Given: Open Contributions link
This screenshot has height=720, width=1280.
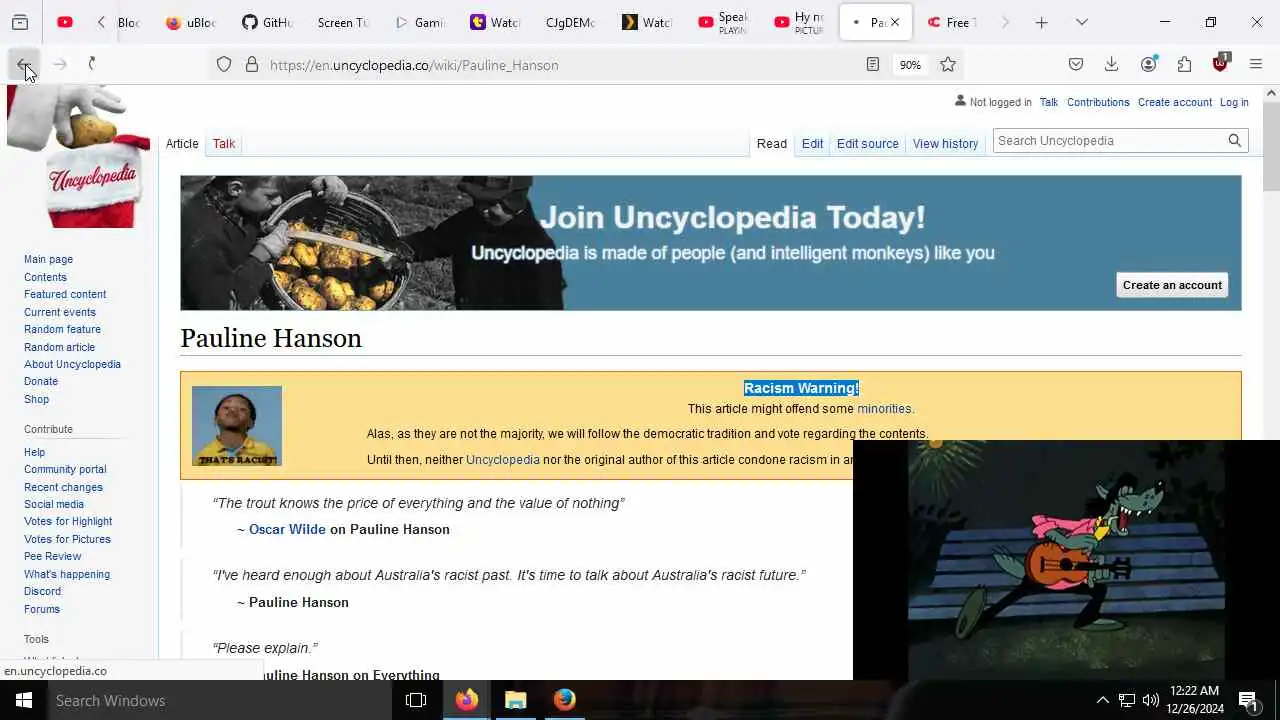Looking at the screenshot, I should pyautogui.click(x=1098, y=102).
